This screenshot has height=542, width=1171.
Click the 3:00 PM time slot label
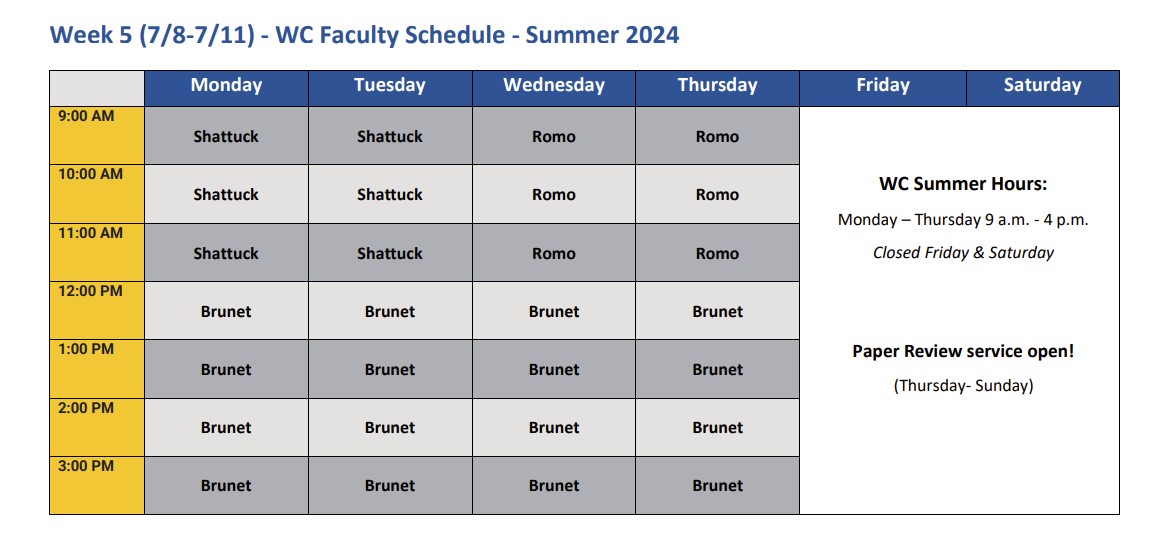87,466
